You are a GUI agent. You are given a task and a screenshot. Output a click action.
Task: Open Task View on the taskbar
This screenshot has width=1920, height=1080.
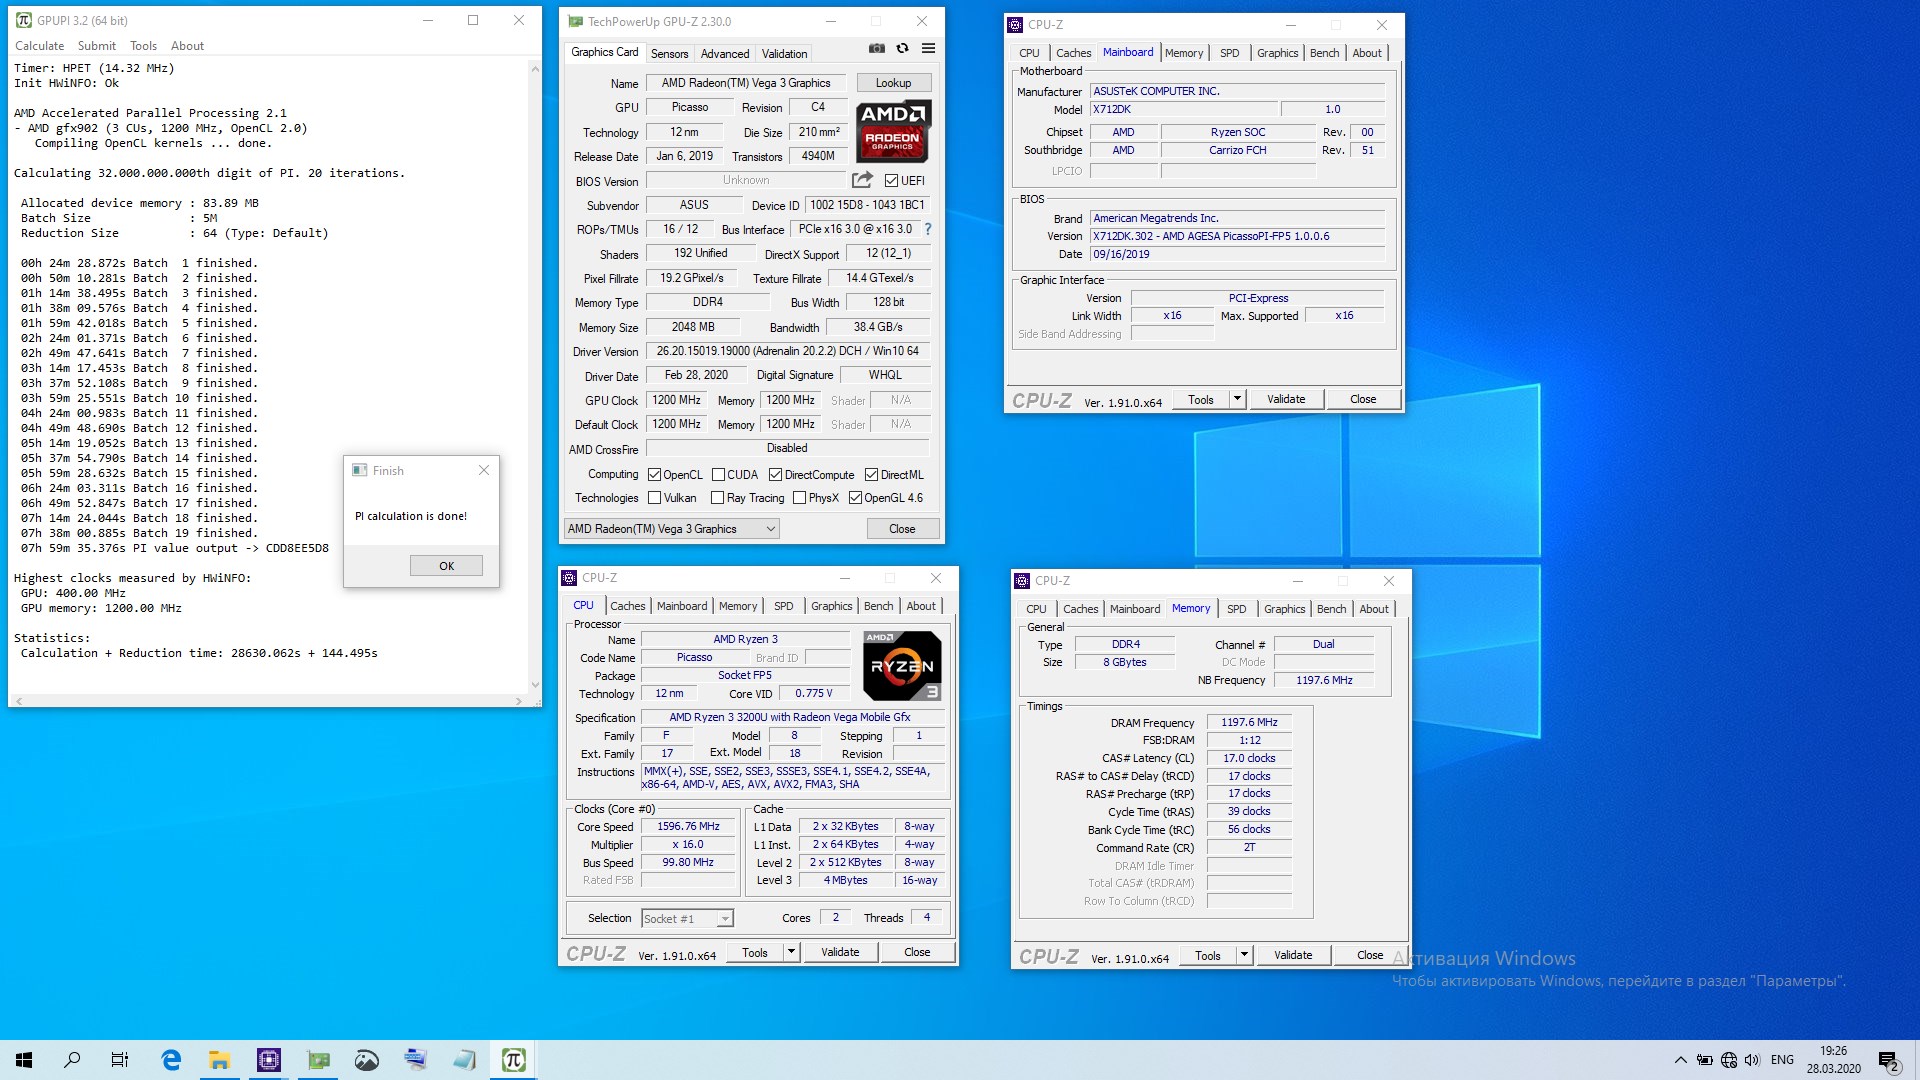click(x=120, y=1060)
